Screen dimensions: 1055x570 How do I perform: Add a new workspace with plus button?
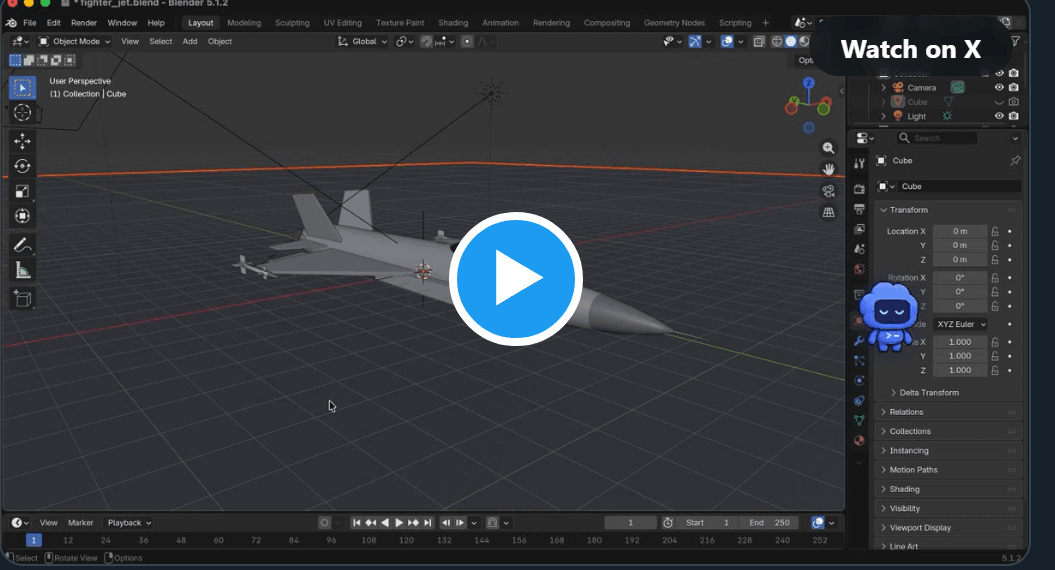[765, 23]
